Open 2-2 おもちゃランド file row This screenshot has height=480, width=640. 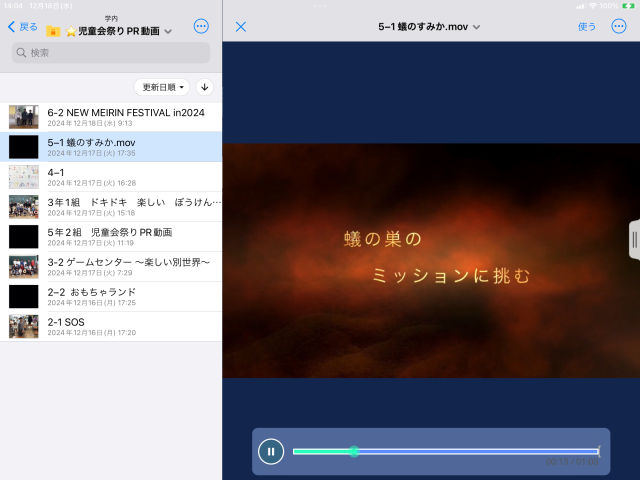click(x=111, y=296)
